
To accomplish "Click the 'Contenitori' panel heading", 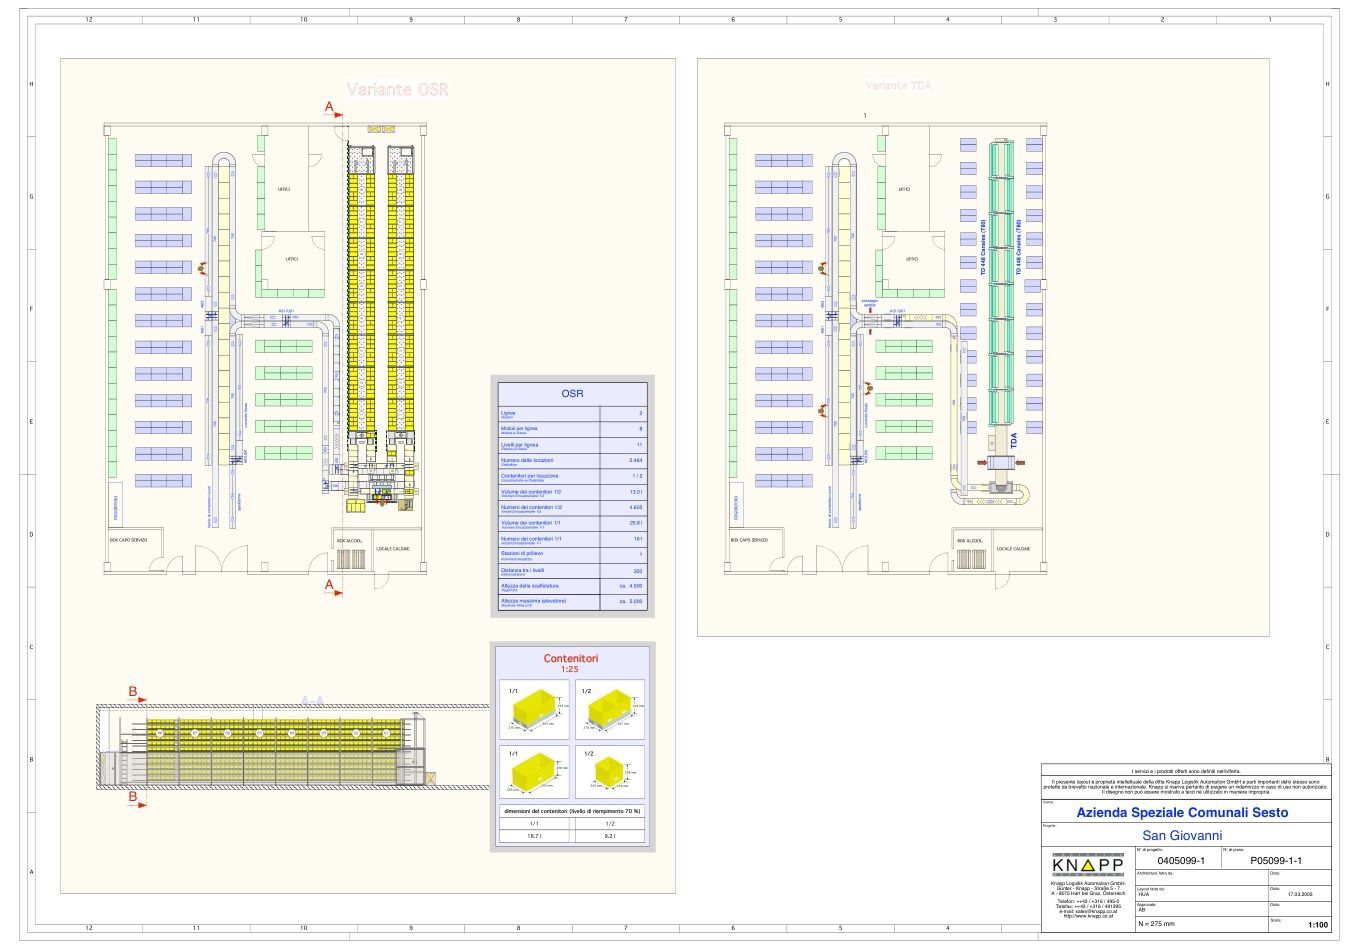I will tap(571, 658).
